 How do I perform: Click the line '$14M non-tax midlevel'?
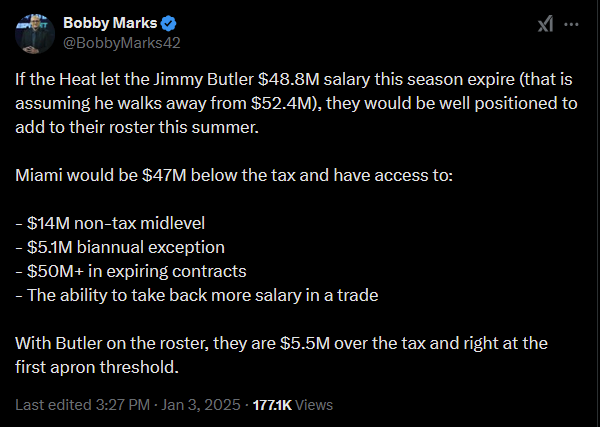point(110,223)
